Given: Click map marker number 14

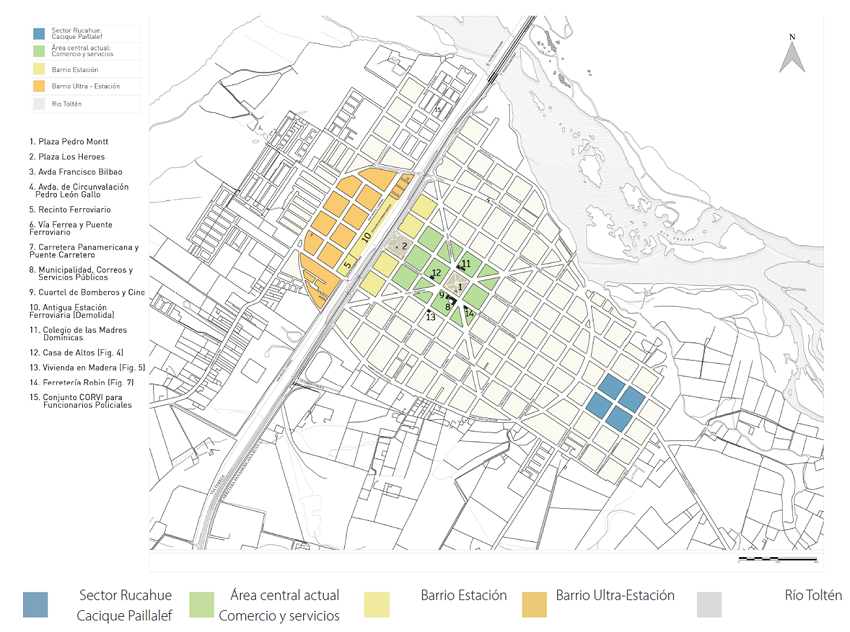Looking at the screenshot, I should pos(468,313).
